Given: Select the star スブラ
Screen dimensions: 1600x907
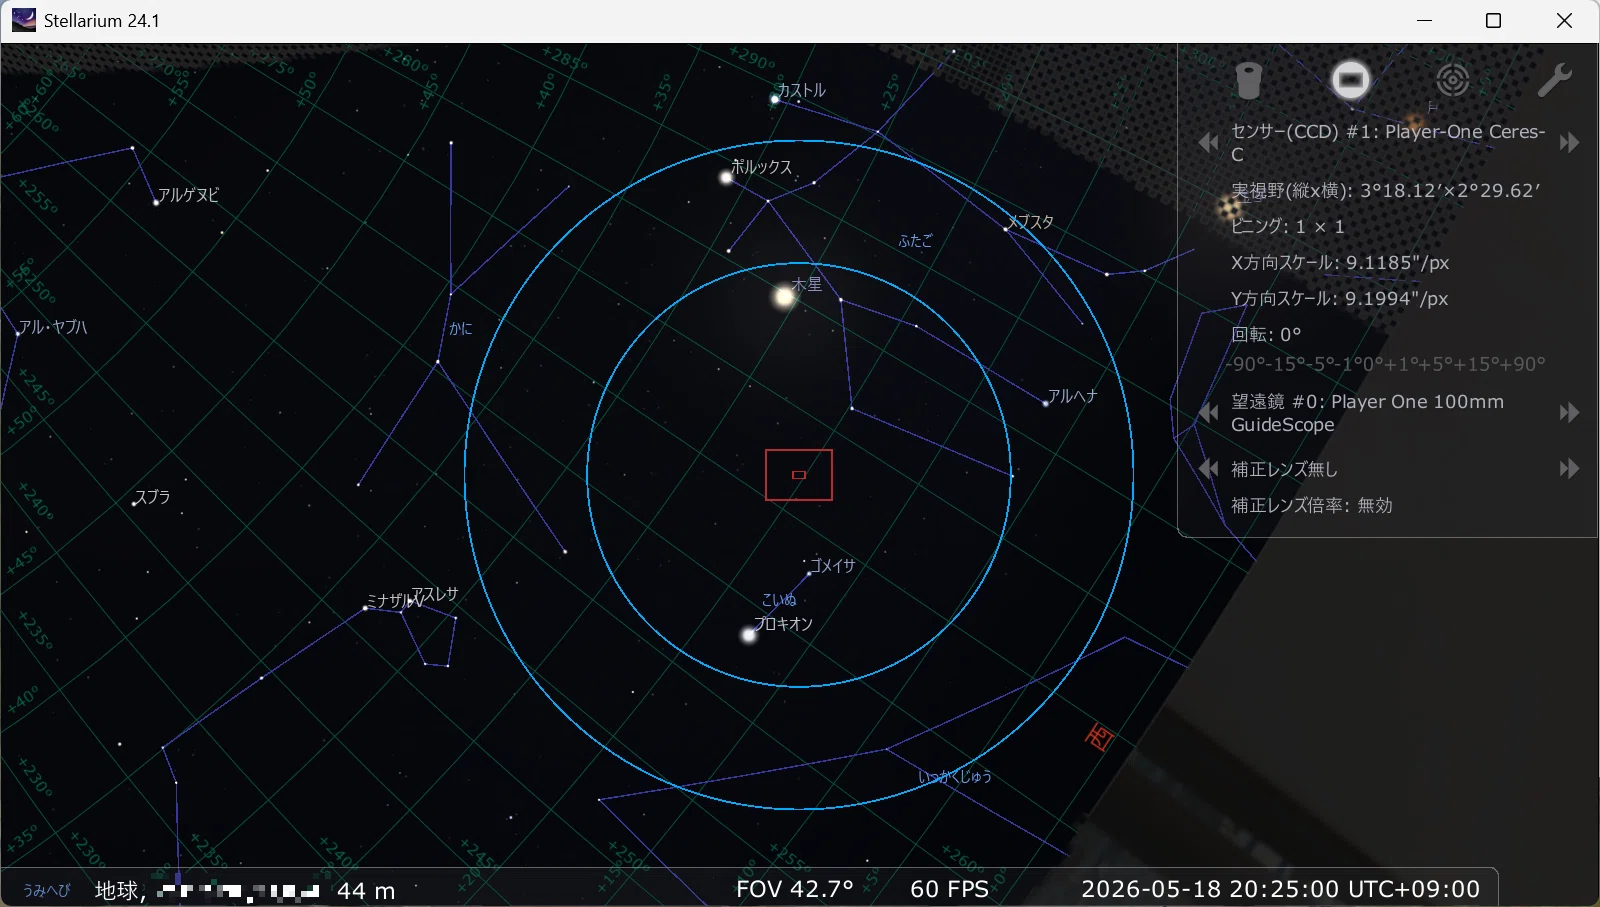Looking at the screenshot, I should click(134, 504).
